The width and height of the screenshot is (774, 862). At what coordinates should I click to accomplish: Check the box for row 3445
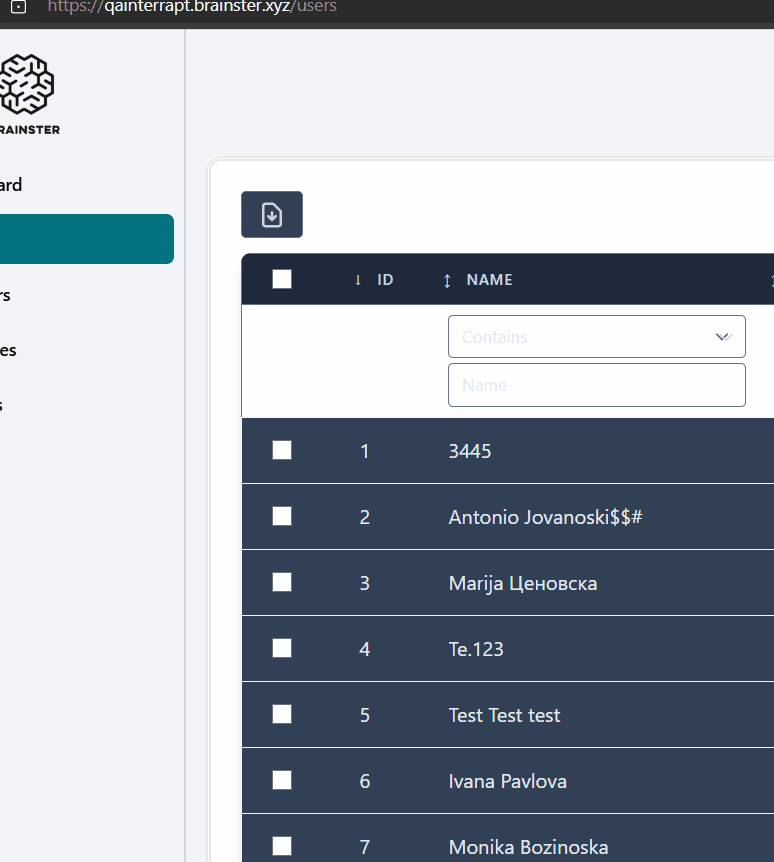coord(282,451)
